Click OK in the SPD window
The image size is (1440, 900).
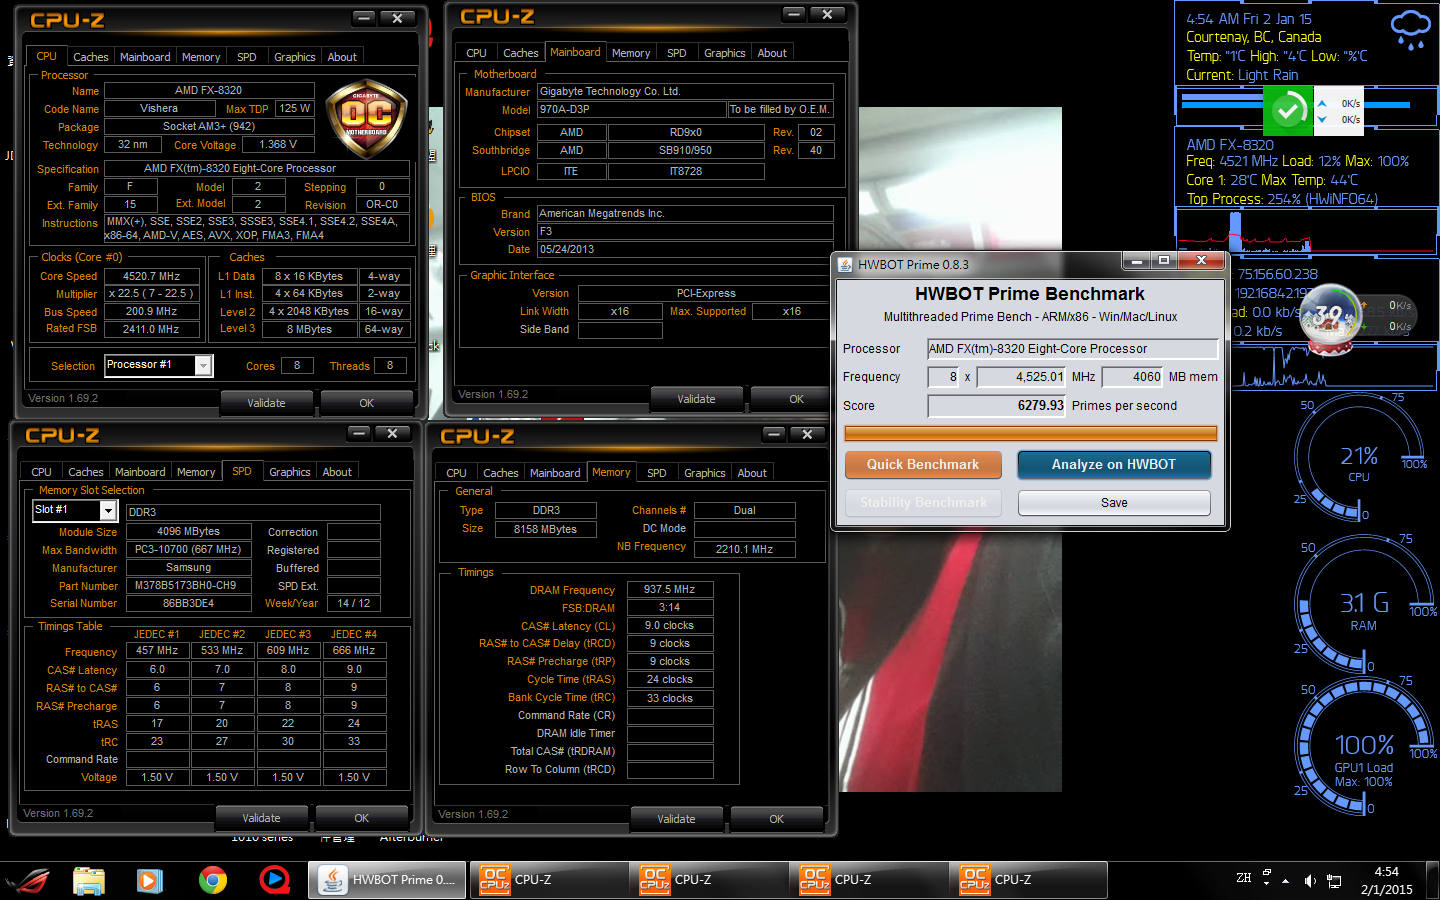point(361,818)
